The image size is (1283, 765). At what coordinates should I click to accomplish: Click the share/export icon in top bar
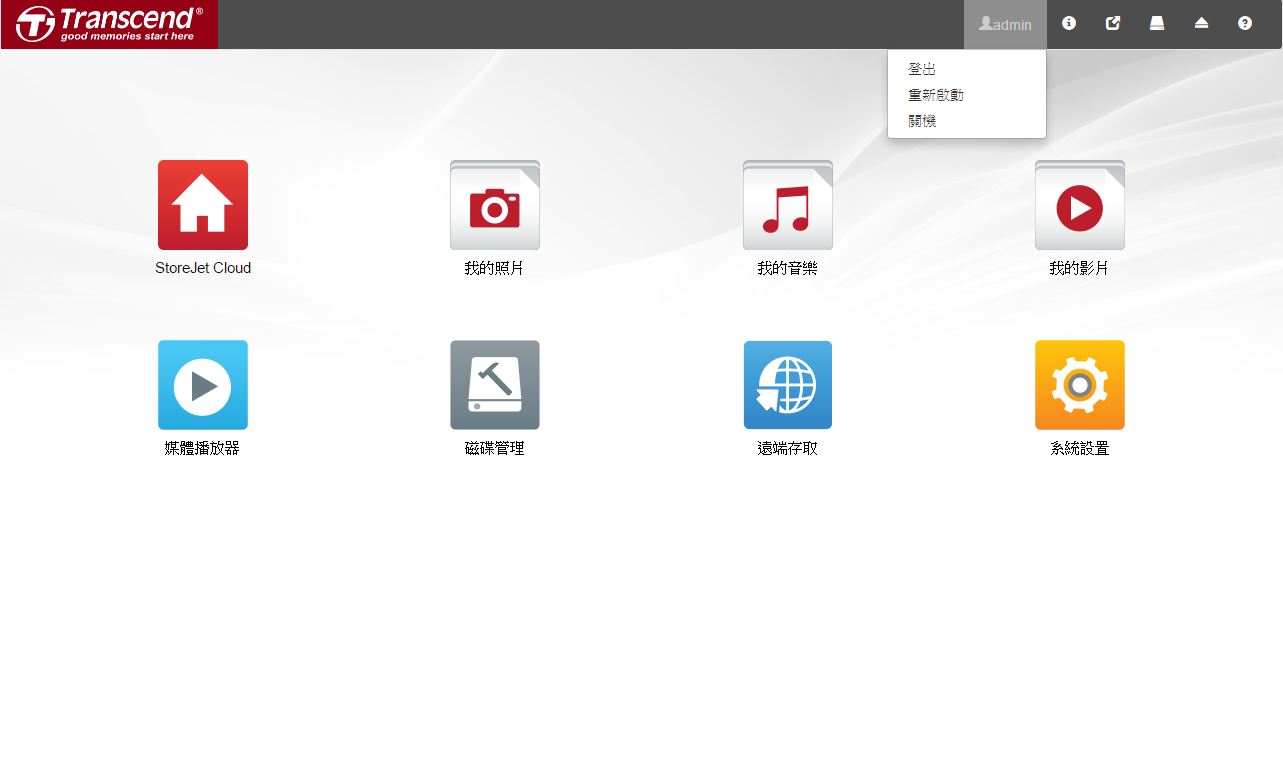[x=1113, y=23]
